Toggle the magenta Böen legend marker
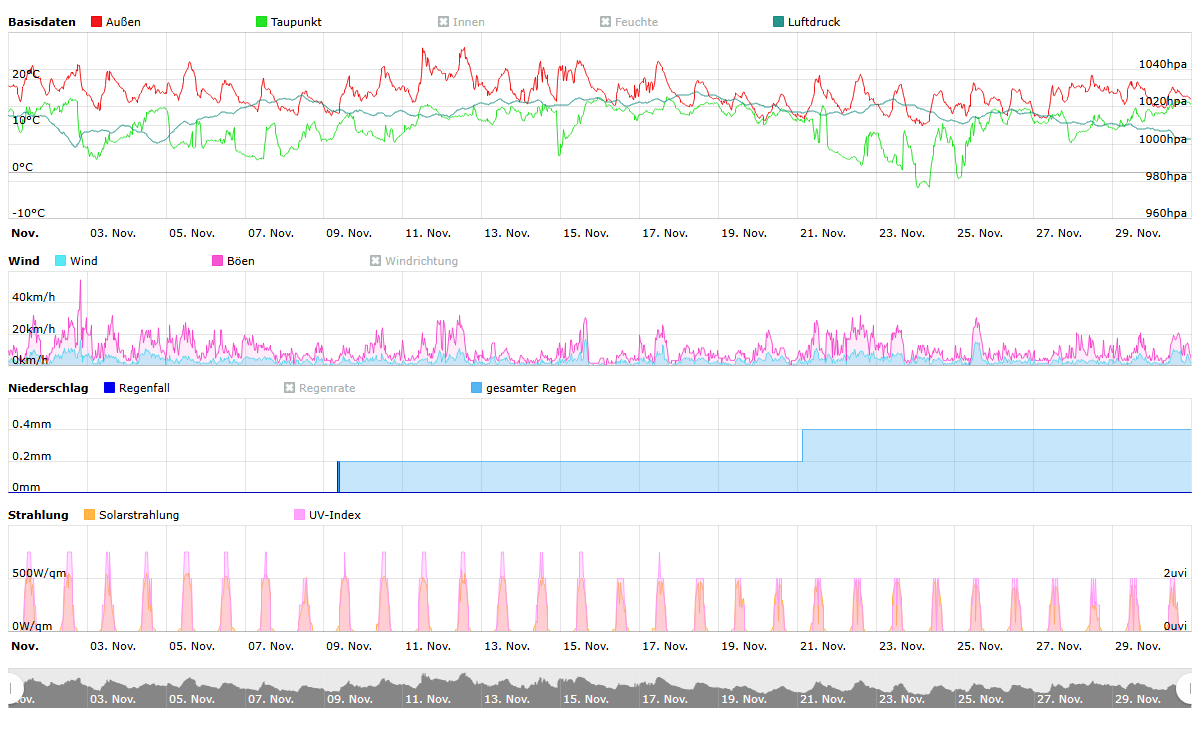The width and height of the screenshot is (1200, 750). click(218, 261)
